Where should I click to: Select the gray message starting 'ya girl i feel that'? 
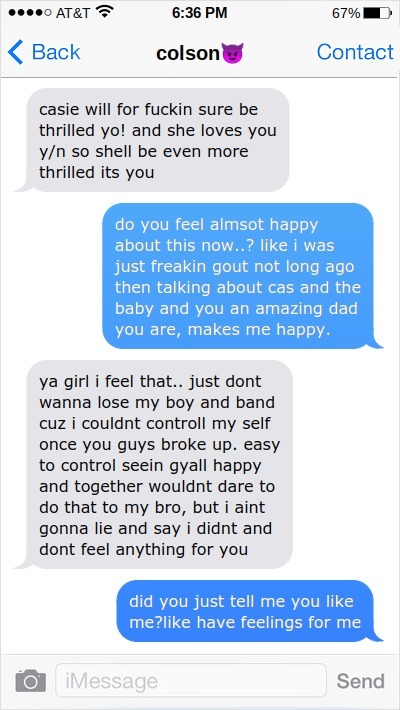pos(154,465)
